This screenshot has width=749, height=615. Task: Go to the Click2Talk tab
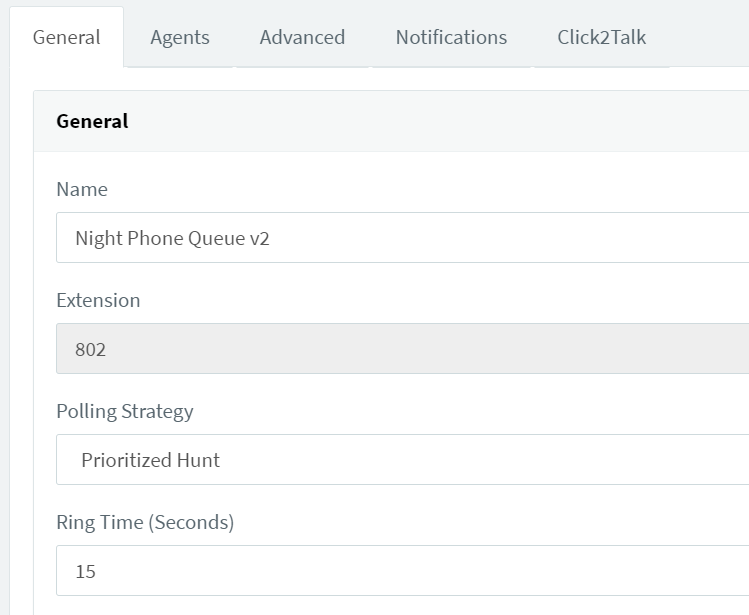point(601,38)
